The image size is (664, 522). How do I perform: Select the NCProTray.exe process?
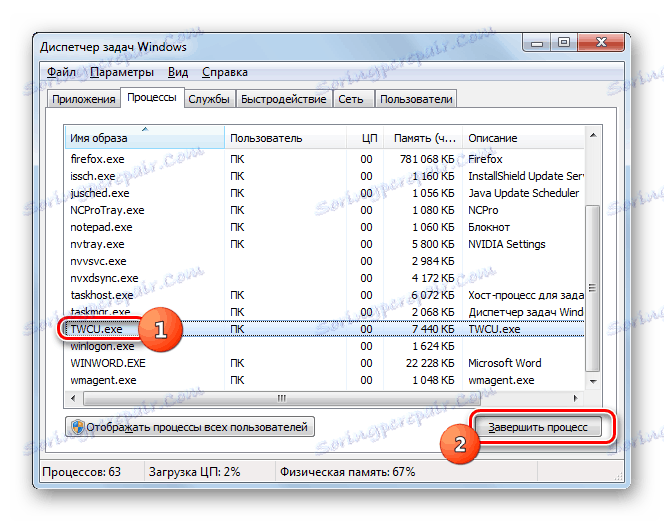click(324, 210)
